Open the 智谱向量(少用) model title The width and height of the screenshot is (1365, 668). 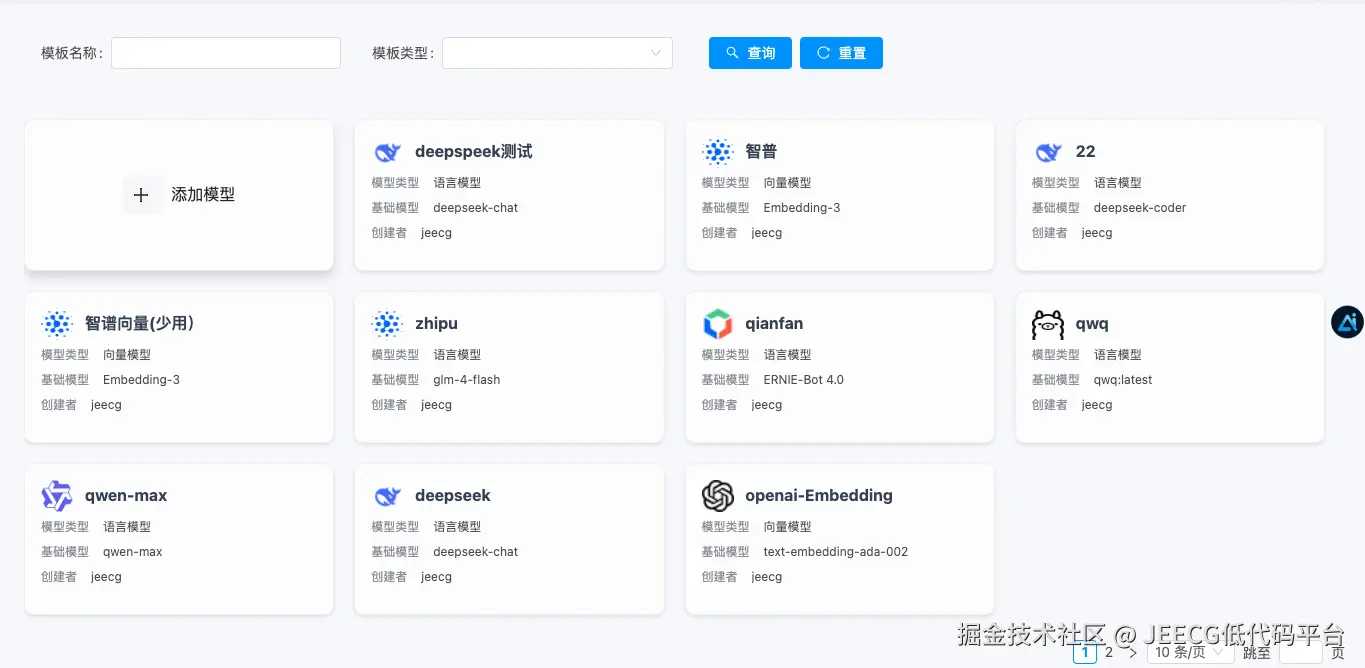click(x=139, y=324)
